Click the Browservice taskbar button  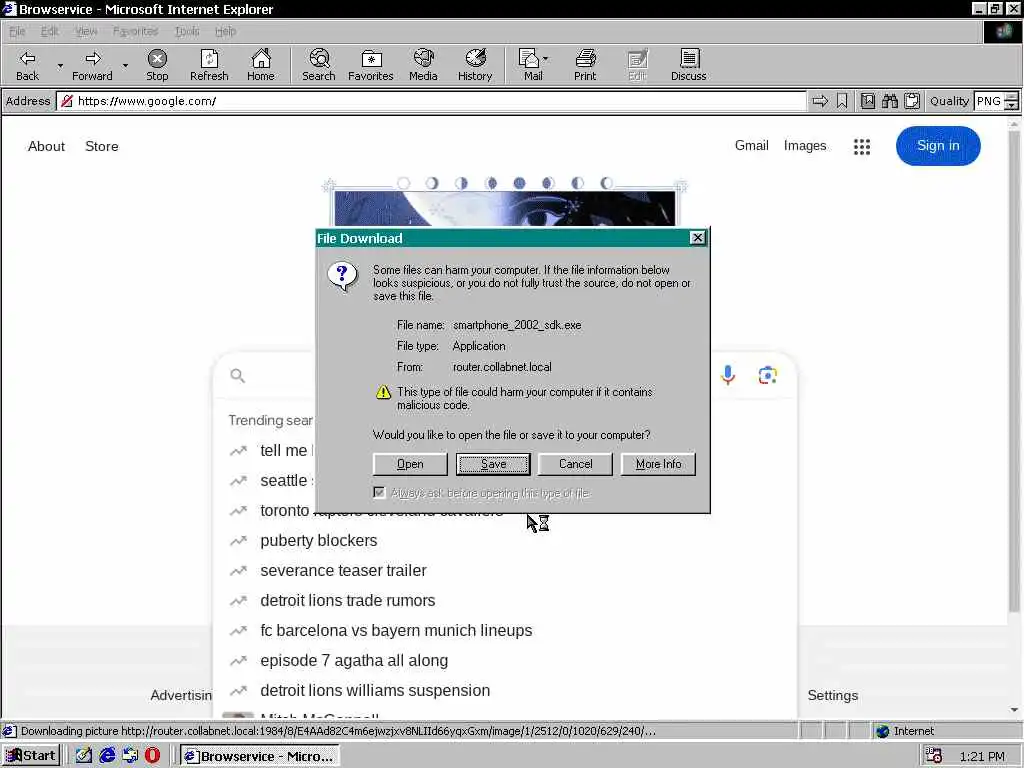point(260,756)
